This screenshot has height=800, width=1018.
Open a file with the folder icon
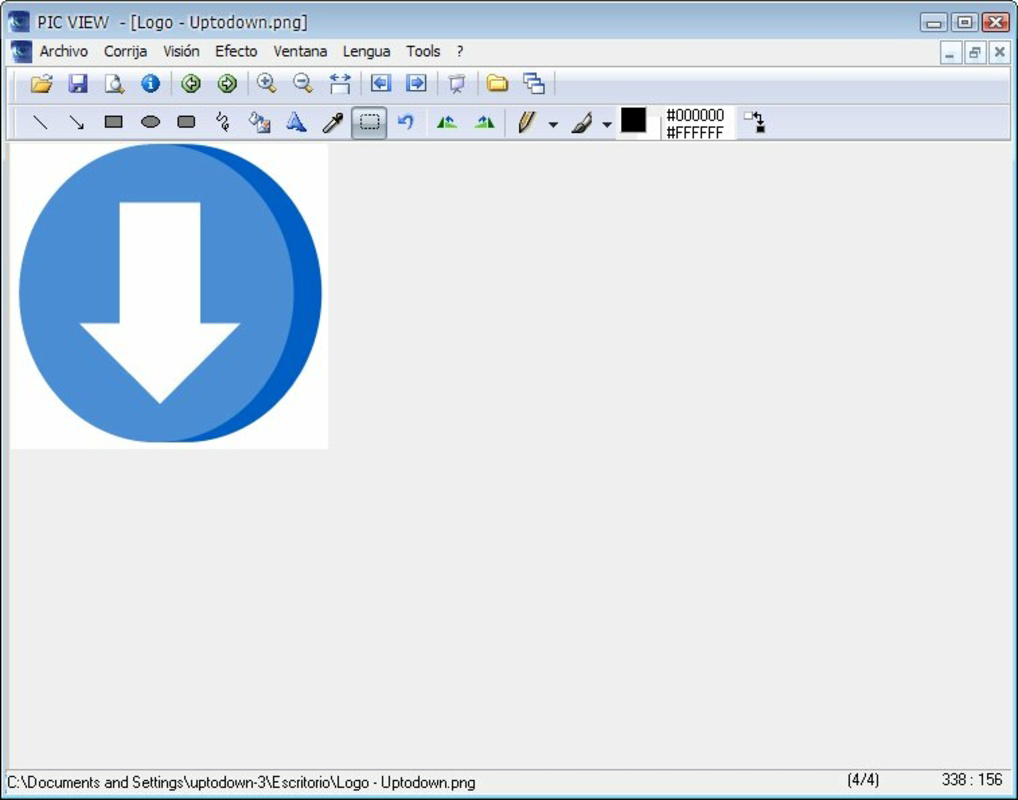[41, 84]
